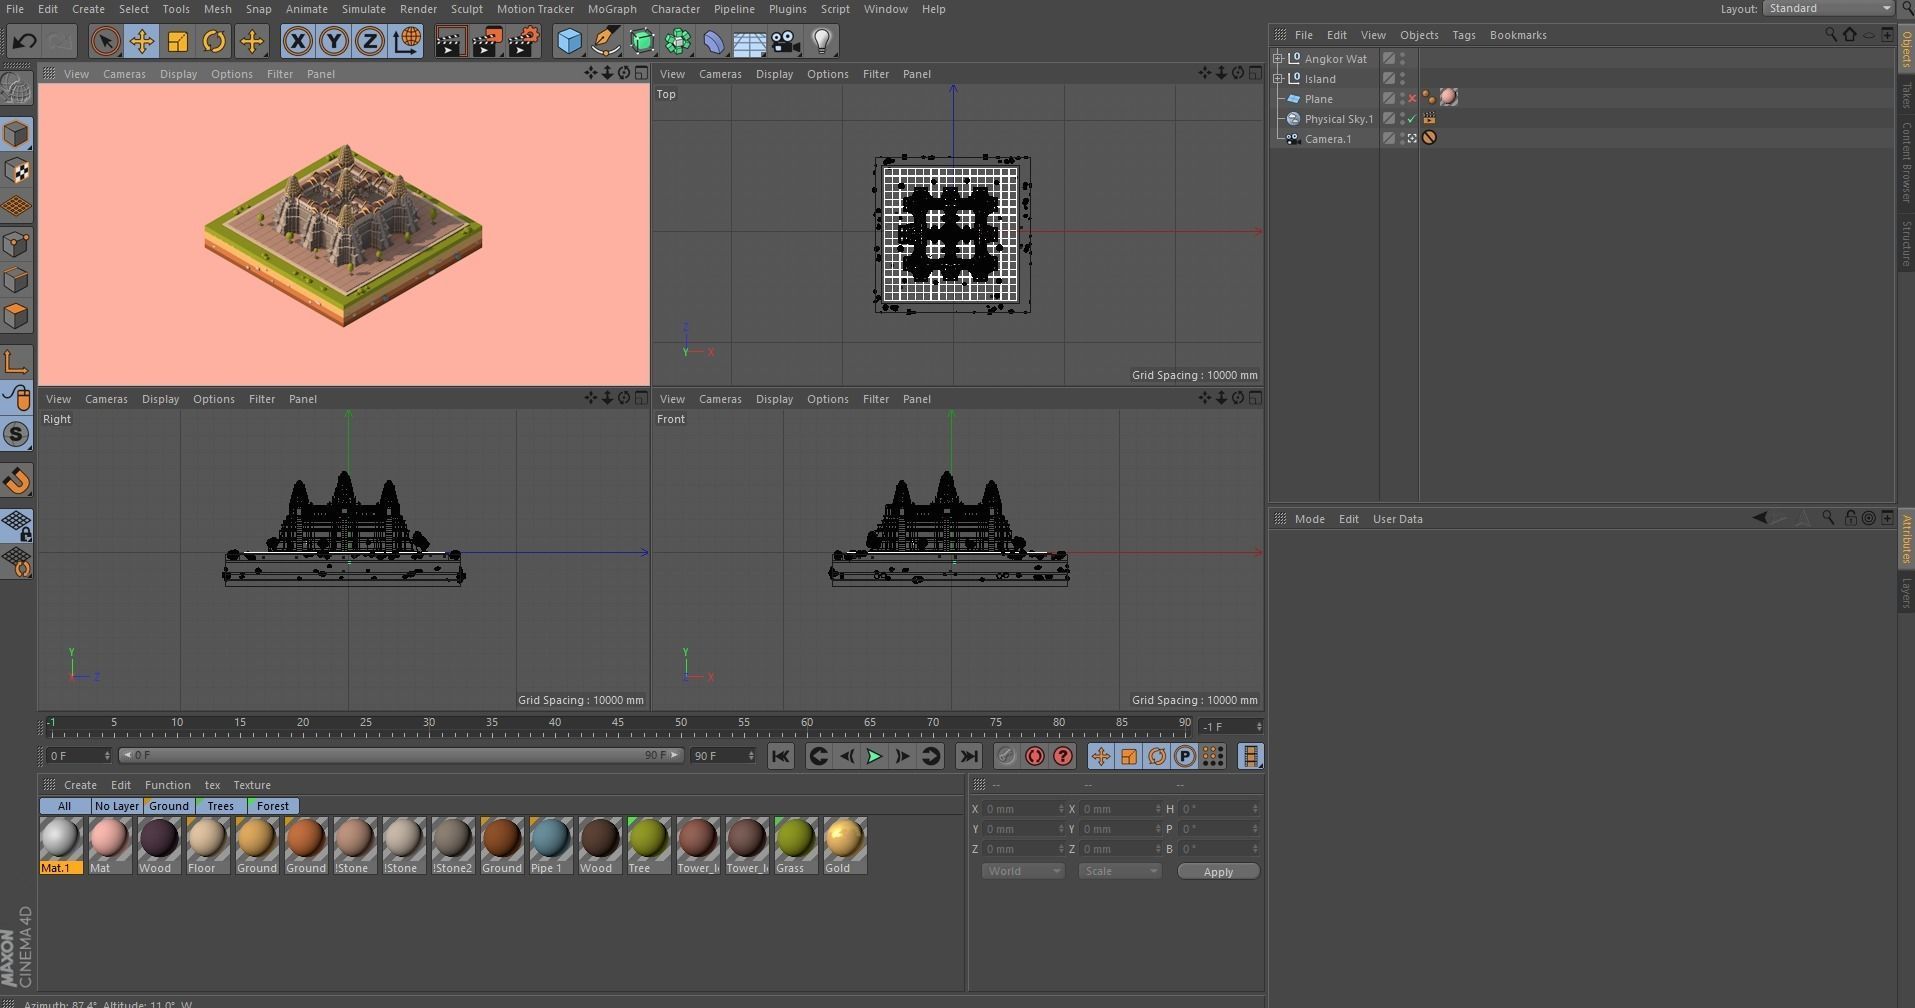1915x1008 pixels.
Task: Switch to the Trees layer tab
Action: pyautogui.click(x=220, y=806)
